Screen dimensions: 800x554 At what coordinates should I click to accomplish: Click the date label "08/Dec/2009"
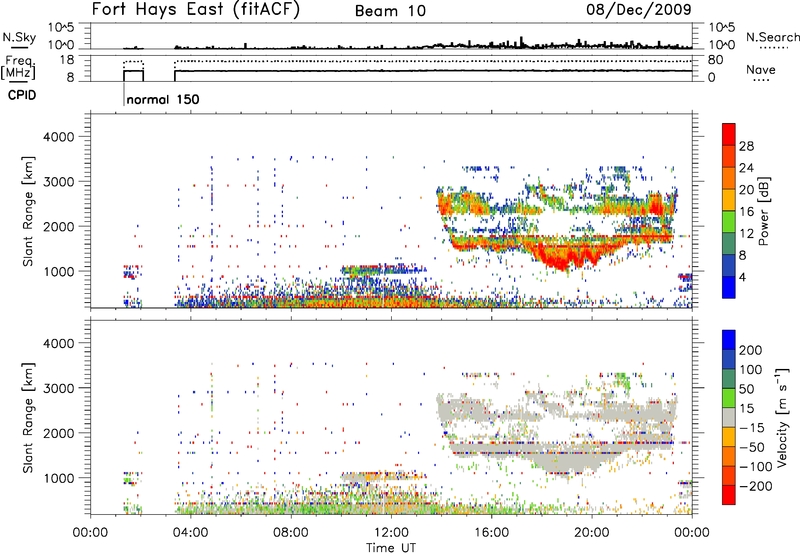(638, 9)
